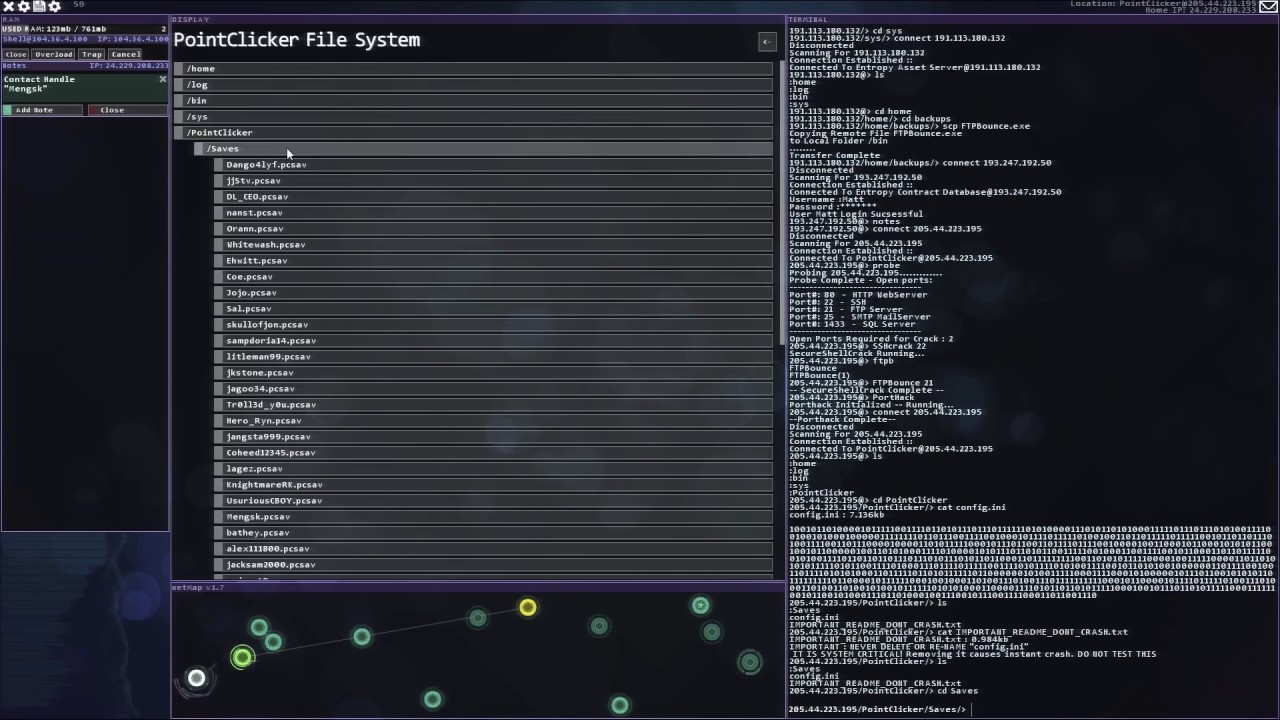Close the shell in RAM panel
Viewport: 1280px width, 720px height.
[16, 54]
